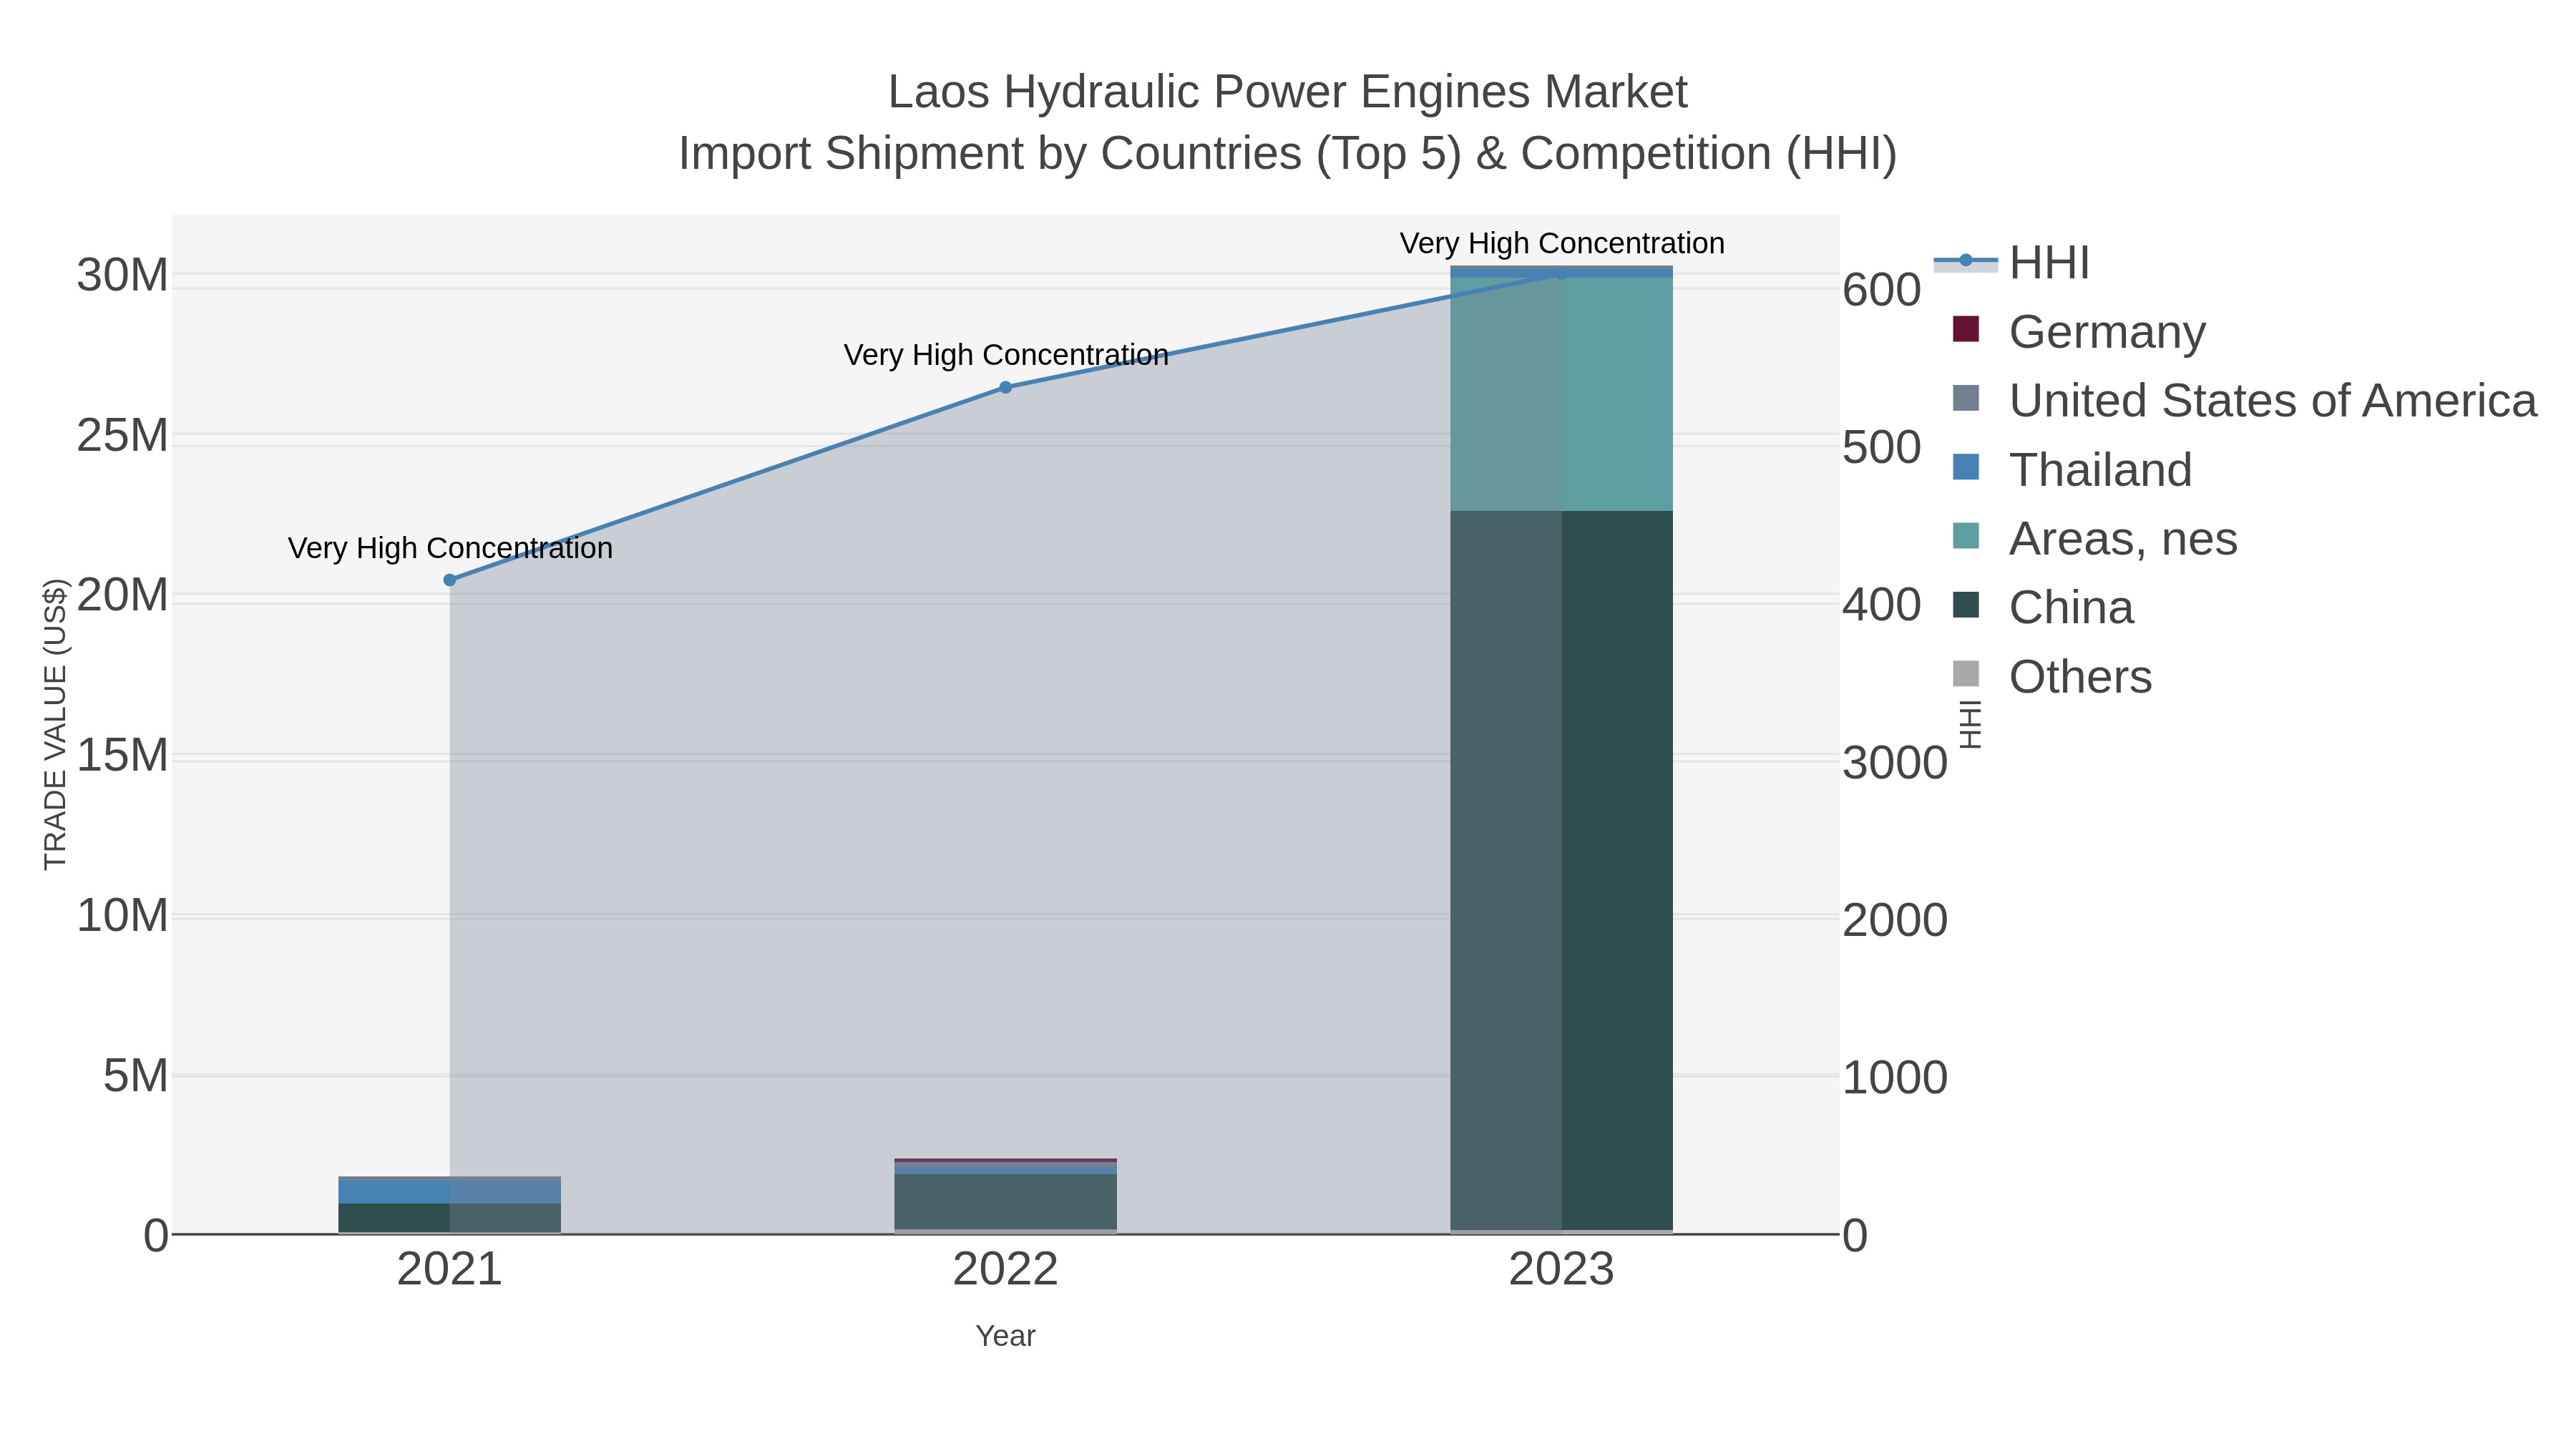The width and height of the screenshot is (2576, 1449).
Task: Select the 2022 HHI data point
Action: pyautogui.click(x=1006, y=387)
